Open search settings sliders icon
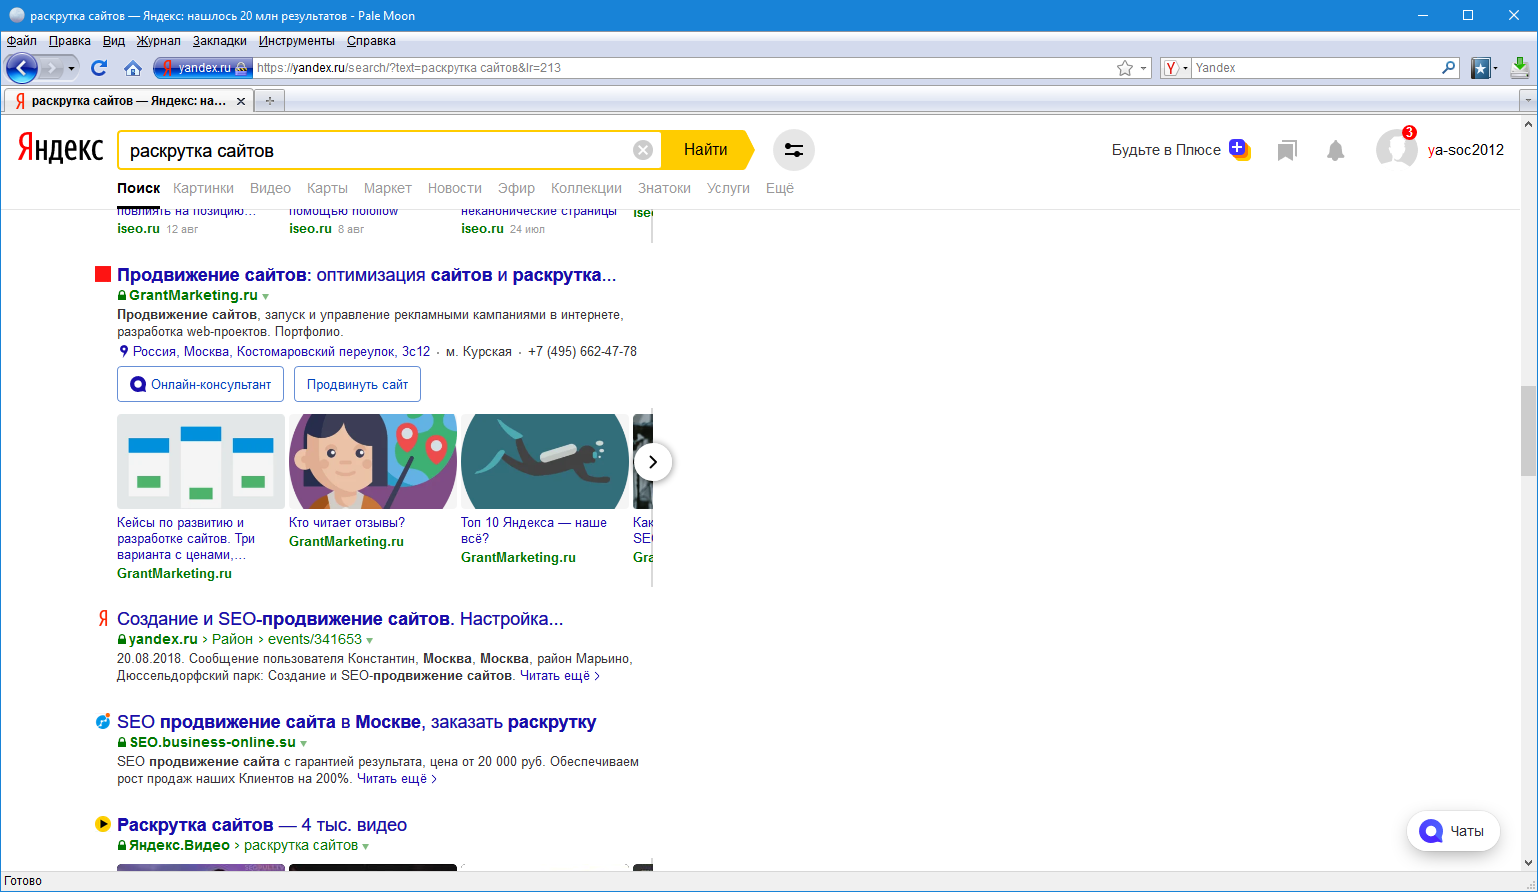Screen dimensions: 1538x892 pyautogui.click(x=794, y=150)
